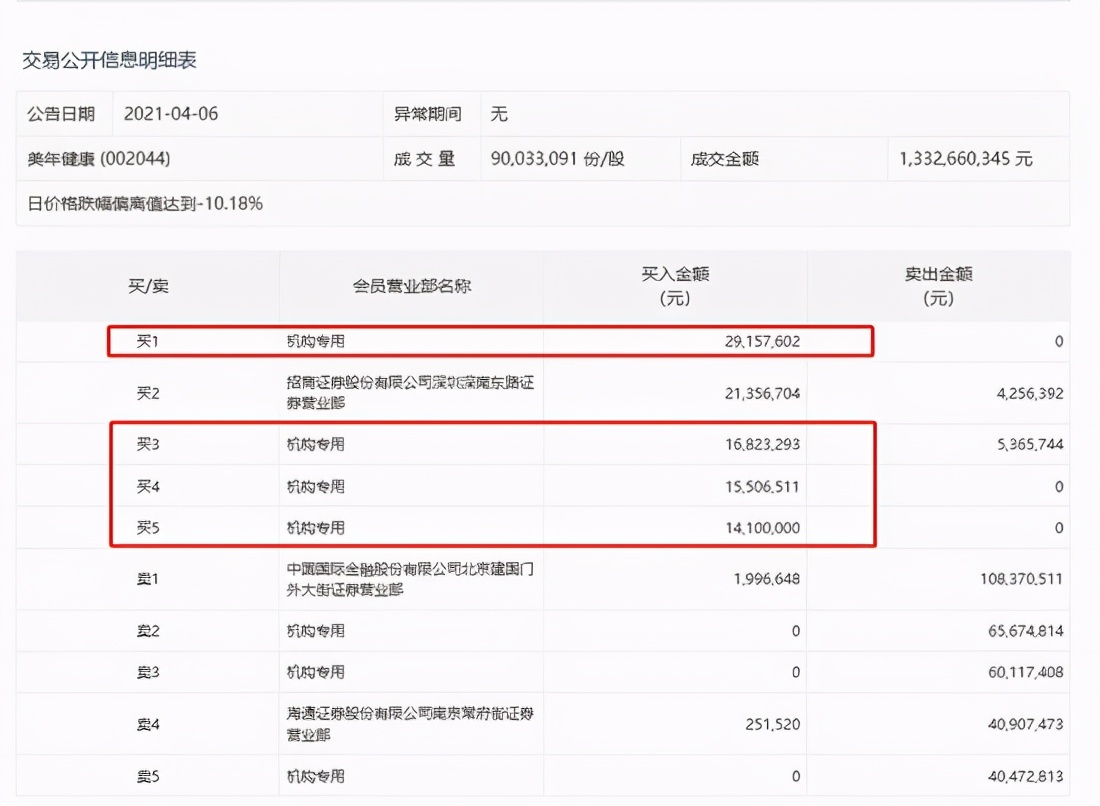The height and width of the screenshot is (806, 1100).
Task: Click the turnover amount 1,332,660,345 元
Action: (966, 159)
